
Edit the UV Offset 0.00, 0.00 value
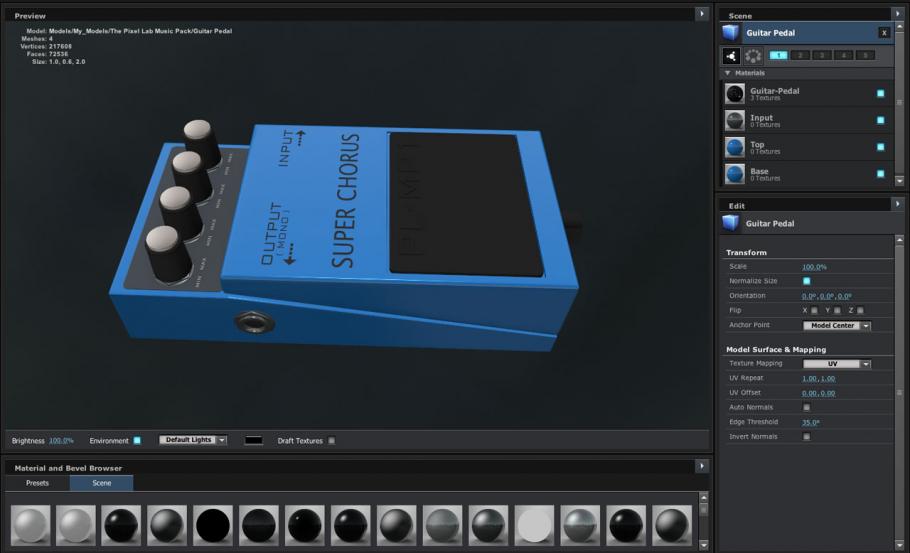(818, 393)
